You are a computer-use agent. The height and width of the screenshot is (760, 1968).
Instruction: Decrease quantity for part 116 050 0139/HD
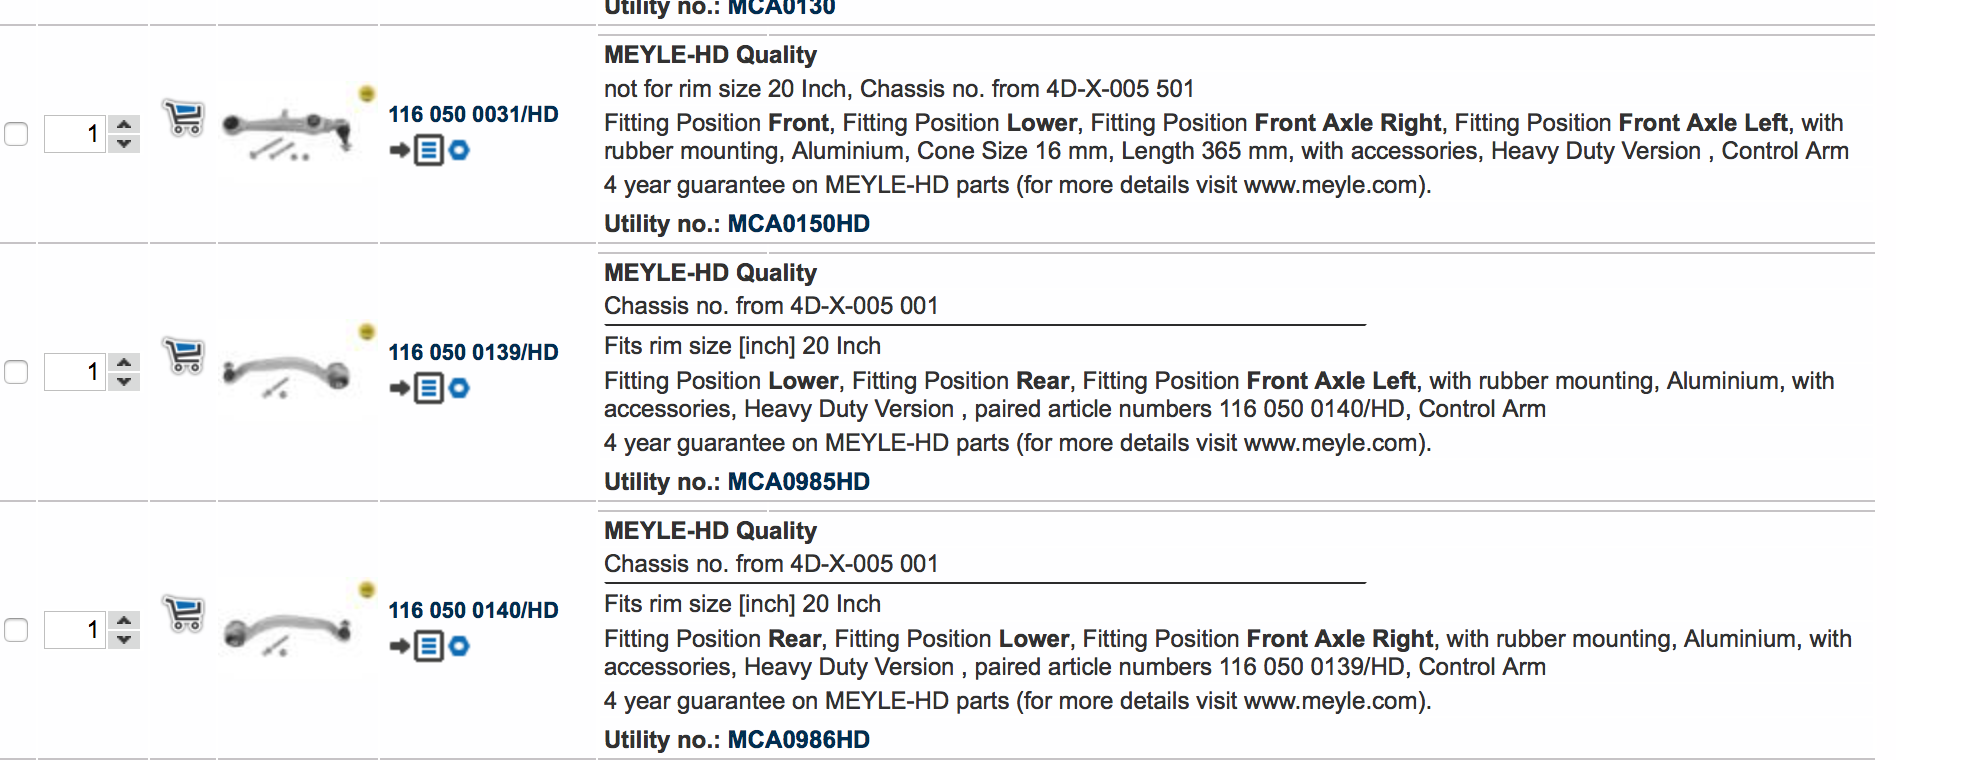[124, 382]
